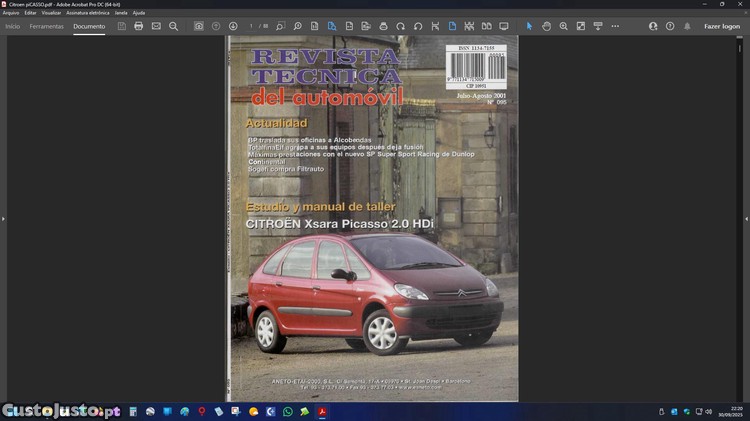Screen dimensions: 750x421
Task: Click the rotate clockwise icon
Action: pos(400,26)
